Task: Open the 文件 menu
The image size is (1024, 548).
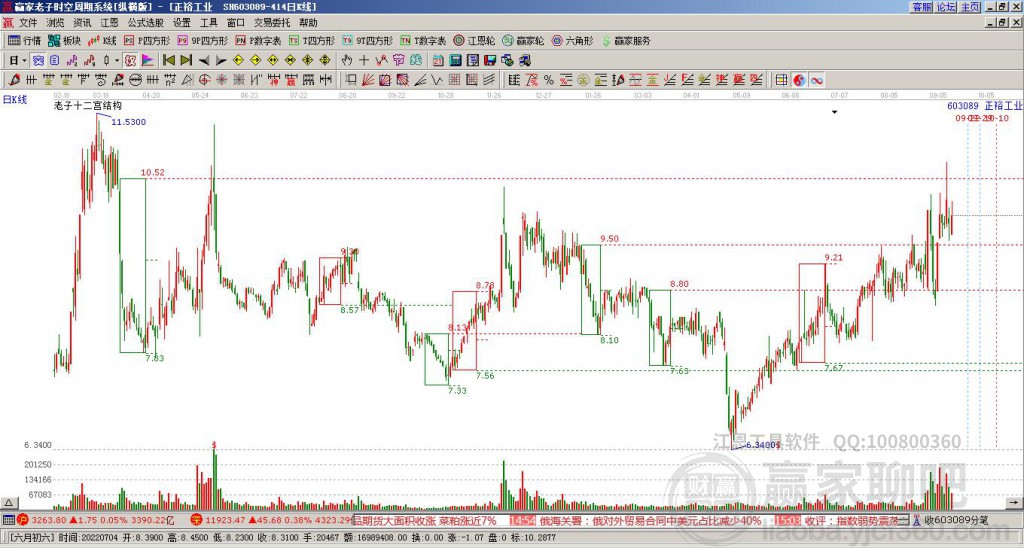Action: 28,23
